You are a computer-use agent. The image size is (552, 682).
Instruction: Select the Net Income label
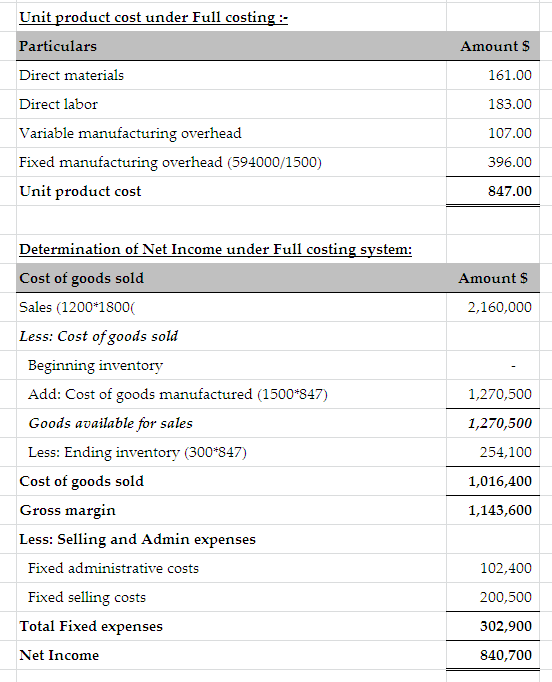click(59, 655)
